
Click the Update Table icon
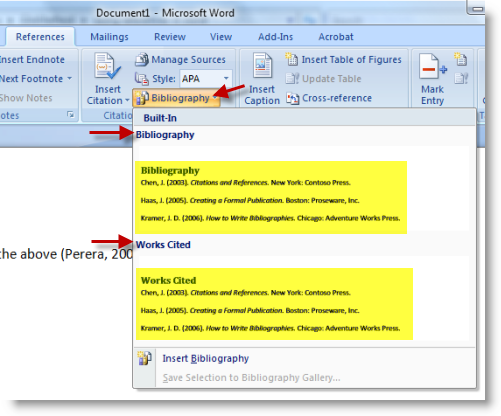(x=292, y=79)
